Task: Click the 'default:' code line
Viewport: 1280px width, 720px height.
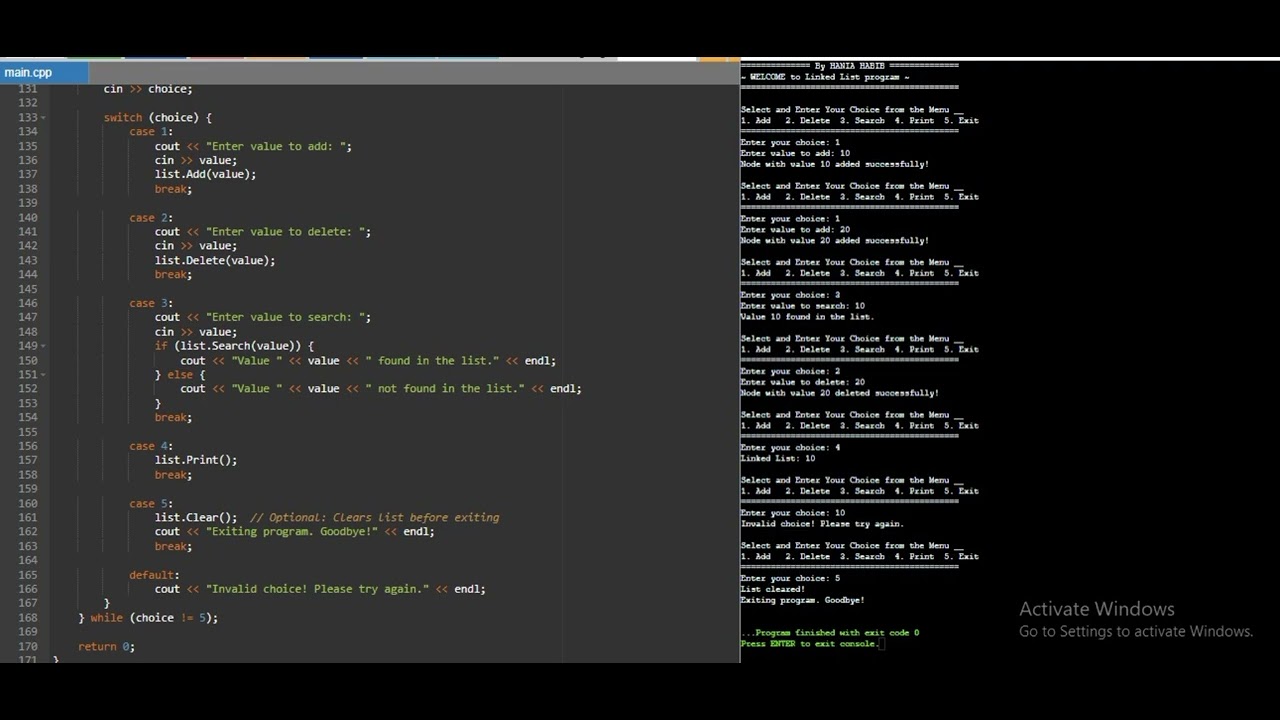Action: 154,575
